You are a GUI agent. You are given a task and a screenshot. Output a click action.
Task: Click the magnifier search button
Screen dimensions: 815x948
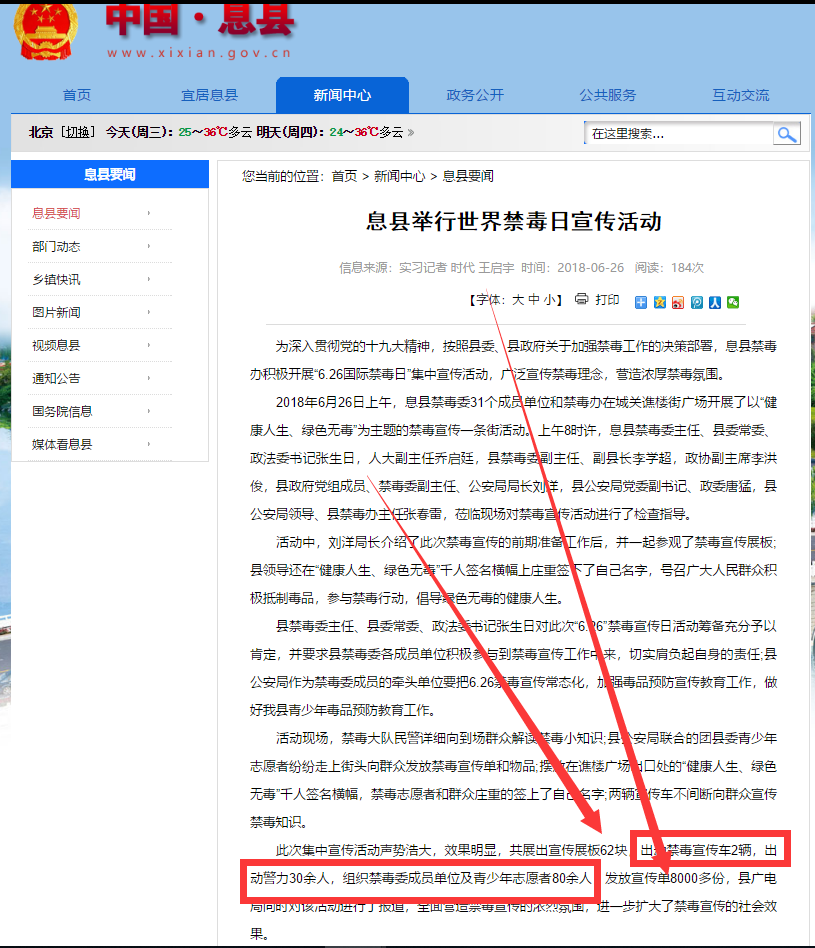click(787, 134)
